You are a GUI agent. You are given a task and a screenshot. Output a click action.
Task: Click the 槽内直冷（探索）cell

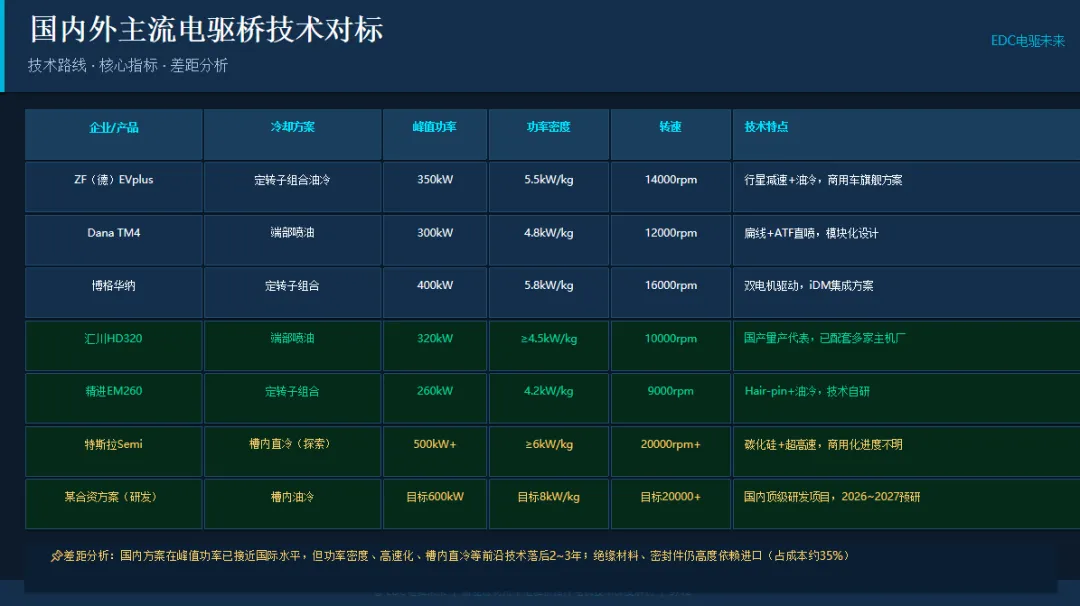(x=293, y=451)
